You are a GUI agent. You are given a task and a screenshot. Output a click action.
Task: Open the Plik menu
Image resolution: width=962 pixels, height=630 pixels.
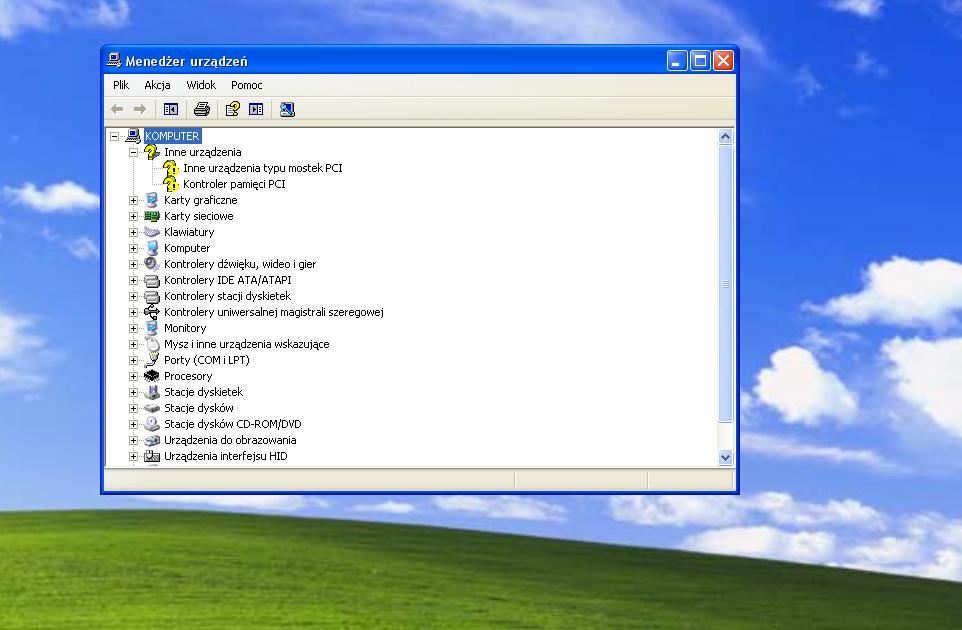point(121,85)
